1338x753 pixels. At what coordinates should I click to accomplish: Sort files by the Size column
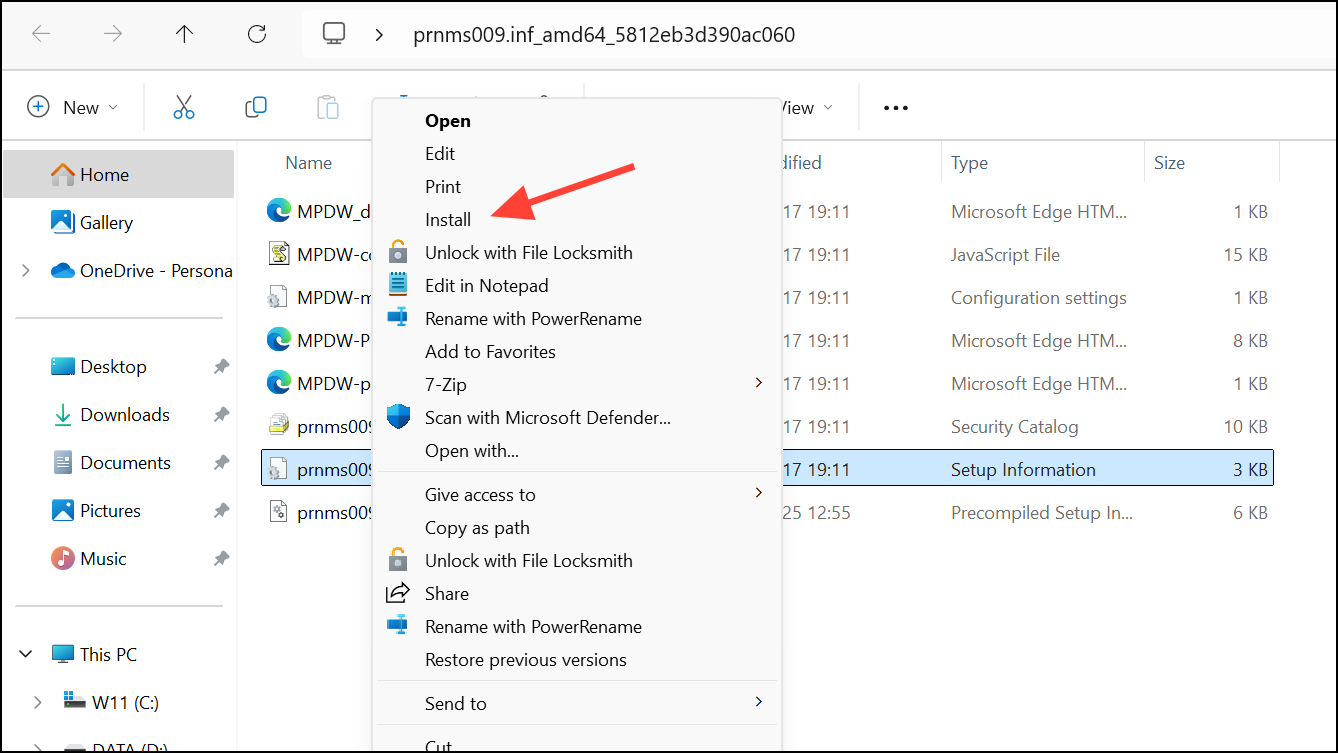1168,162
